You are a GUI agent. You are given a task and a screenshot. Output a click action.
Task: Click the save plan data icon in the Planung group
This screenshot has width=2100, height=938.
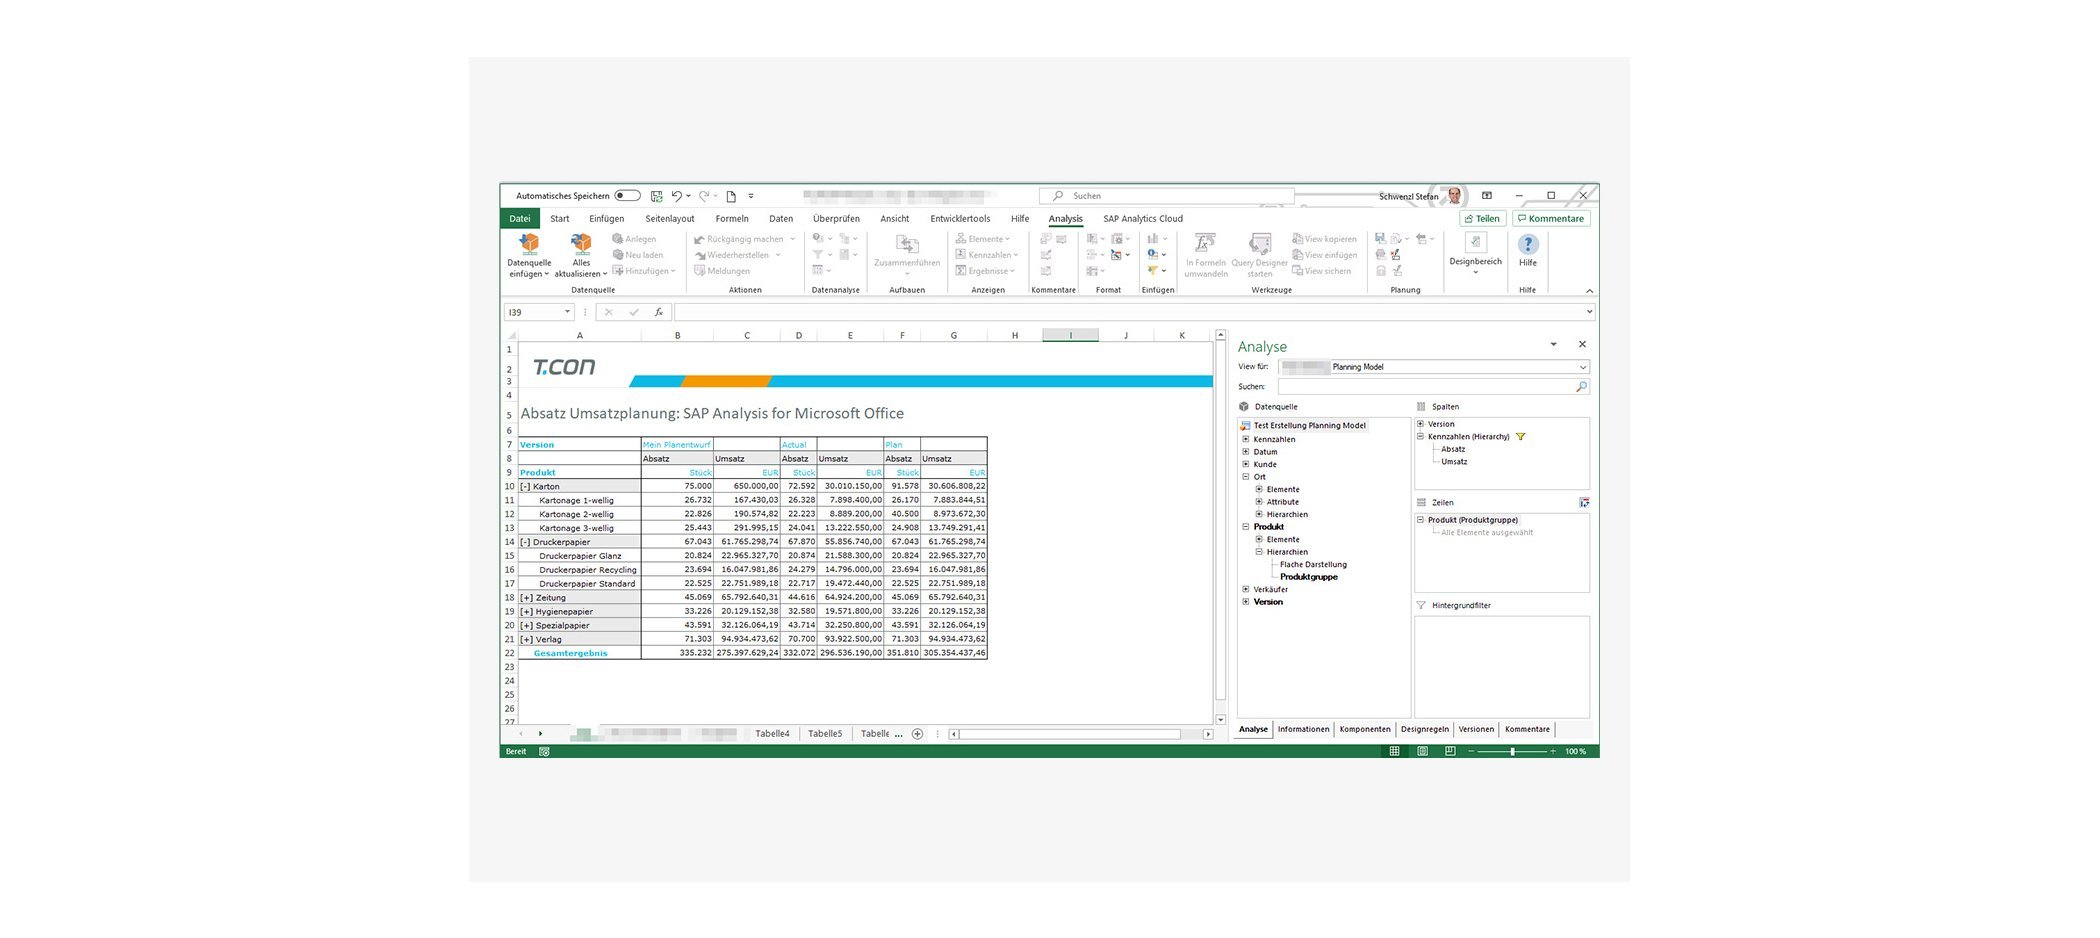1380,239
